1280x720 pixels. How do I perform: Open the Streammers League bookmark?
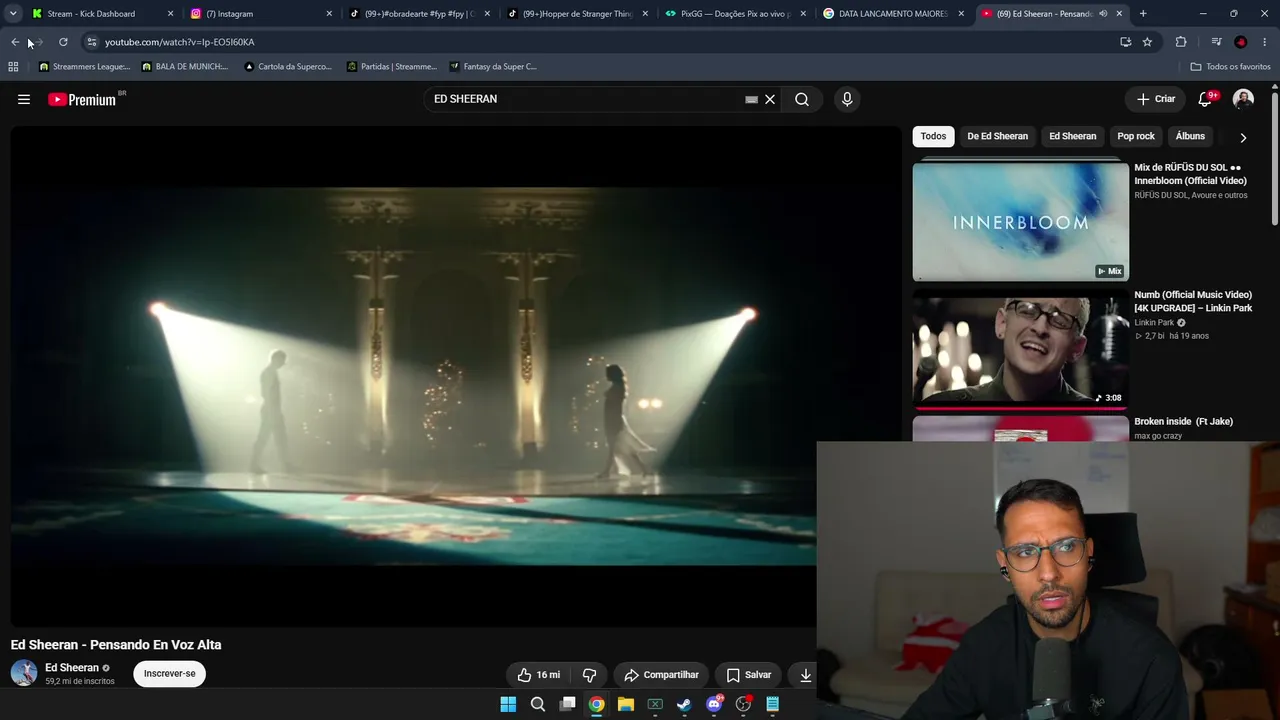pyautogui.click(x=85, y=67)
